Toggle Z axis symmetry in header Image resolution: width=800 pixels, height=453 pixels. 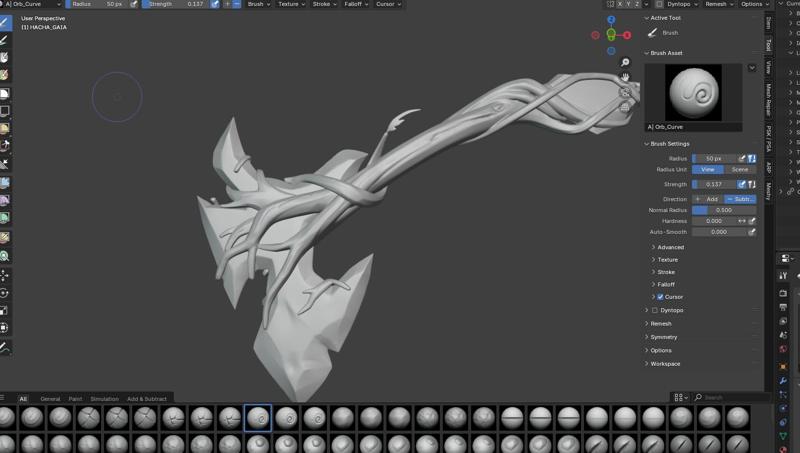[637, 4]
